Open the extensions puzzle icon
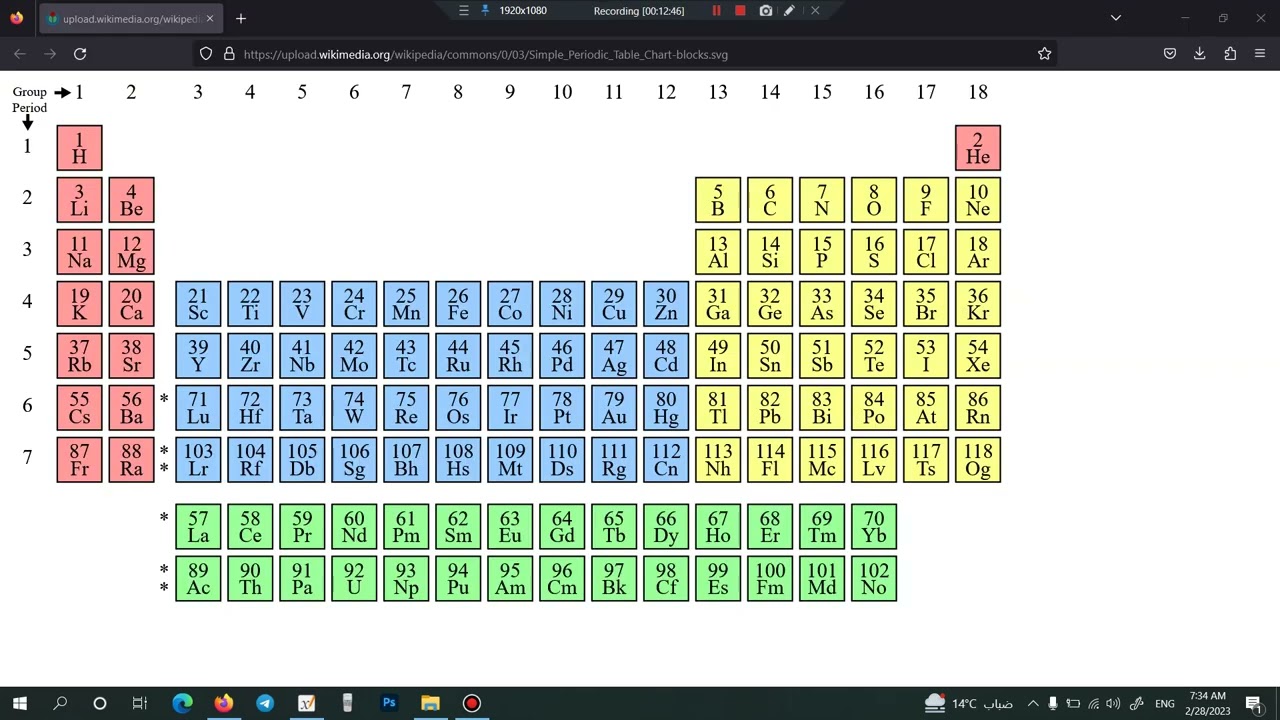The height and width of the screenshot is (720, 1280). [x=1230, y=54]
